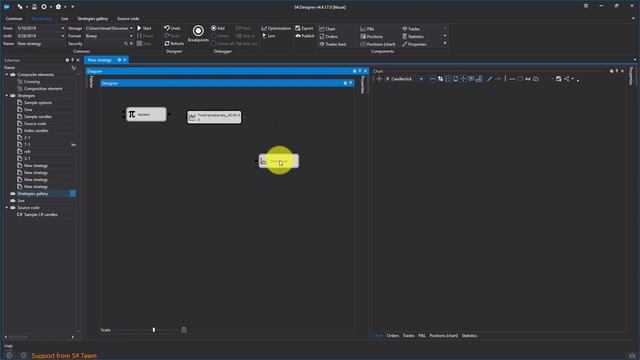Select the Delete breakpoint radio option

(x=220, y=36)
